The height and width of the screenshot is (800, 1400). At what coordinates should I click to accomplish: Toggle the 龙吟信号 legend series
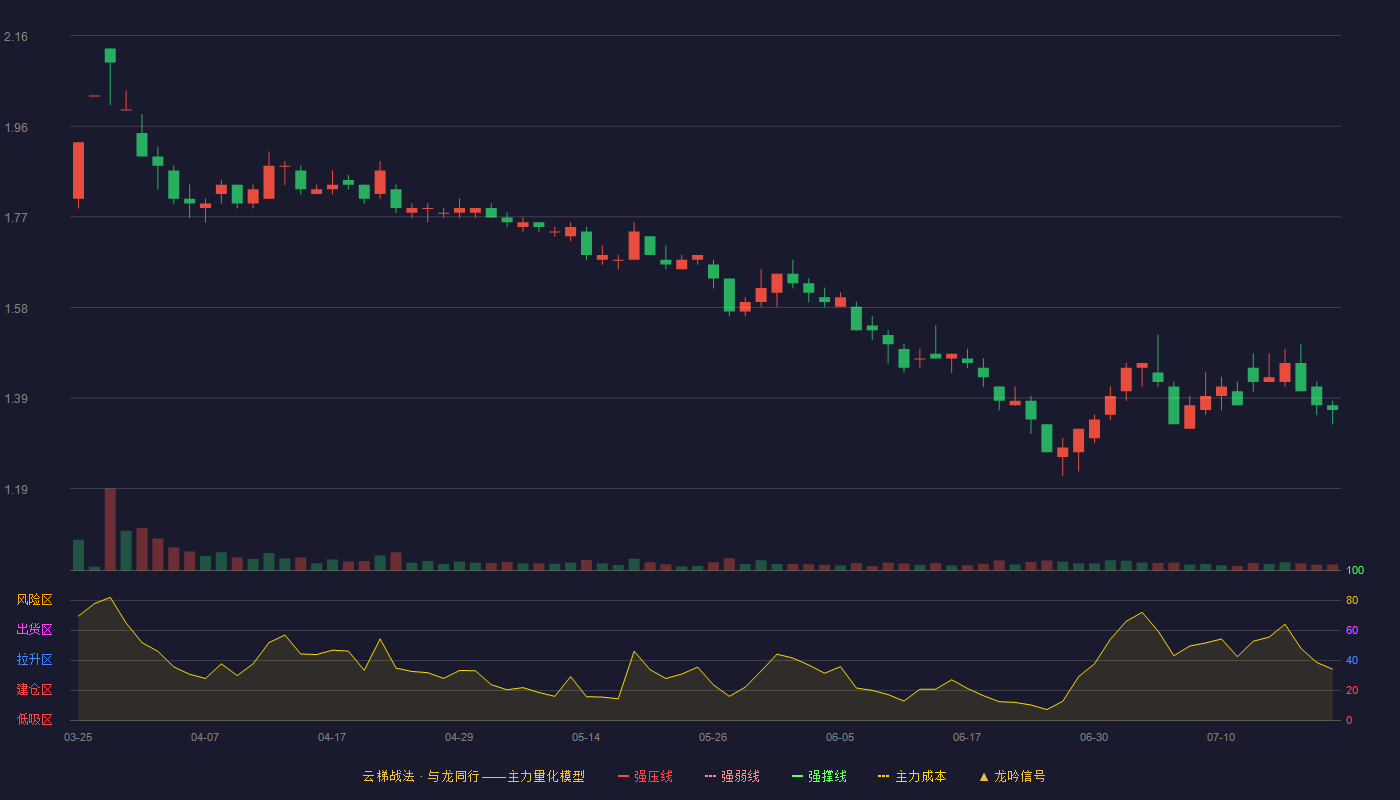(x=1011, y=776)
